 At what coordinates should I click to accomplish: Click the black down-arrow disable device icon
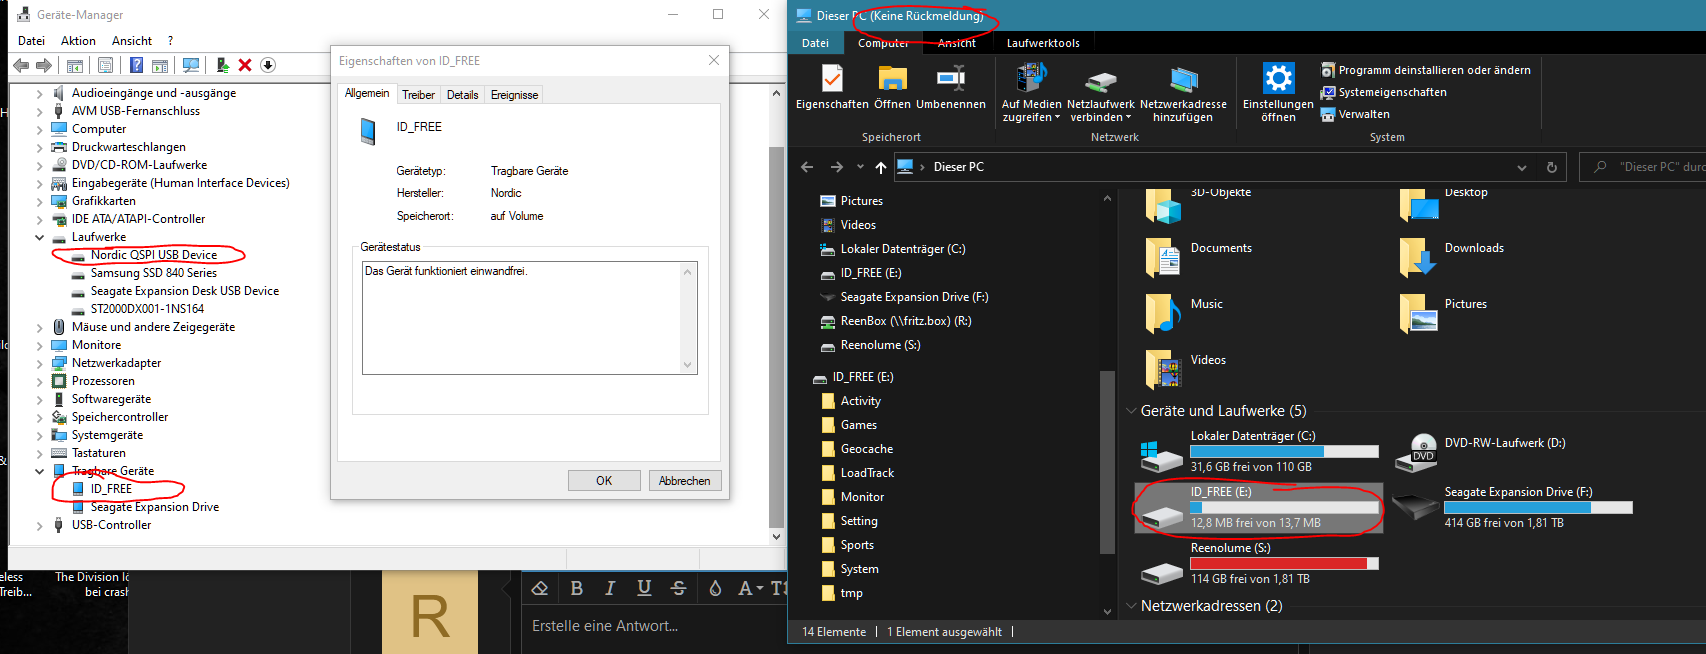click(268, 65)
